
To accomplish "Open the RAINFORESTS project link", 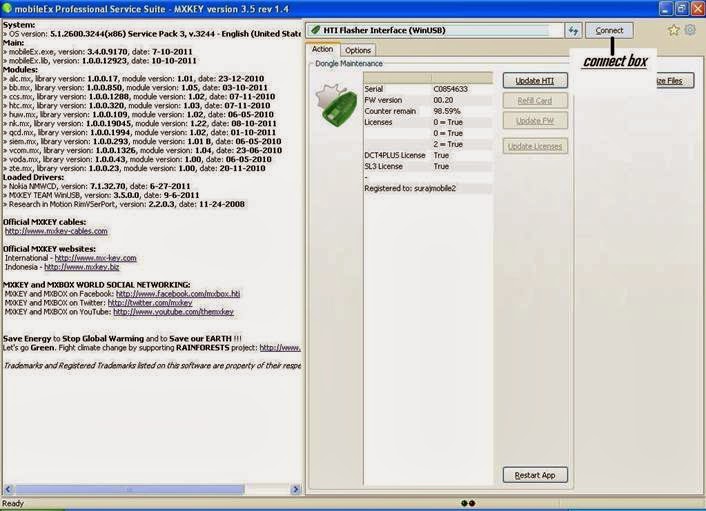I will point(280,348).
